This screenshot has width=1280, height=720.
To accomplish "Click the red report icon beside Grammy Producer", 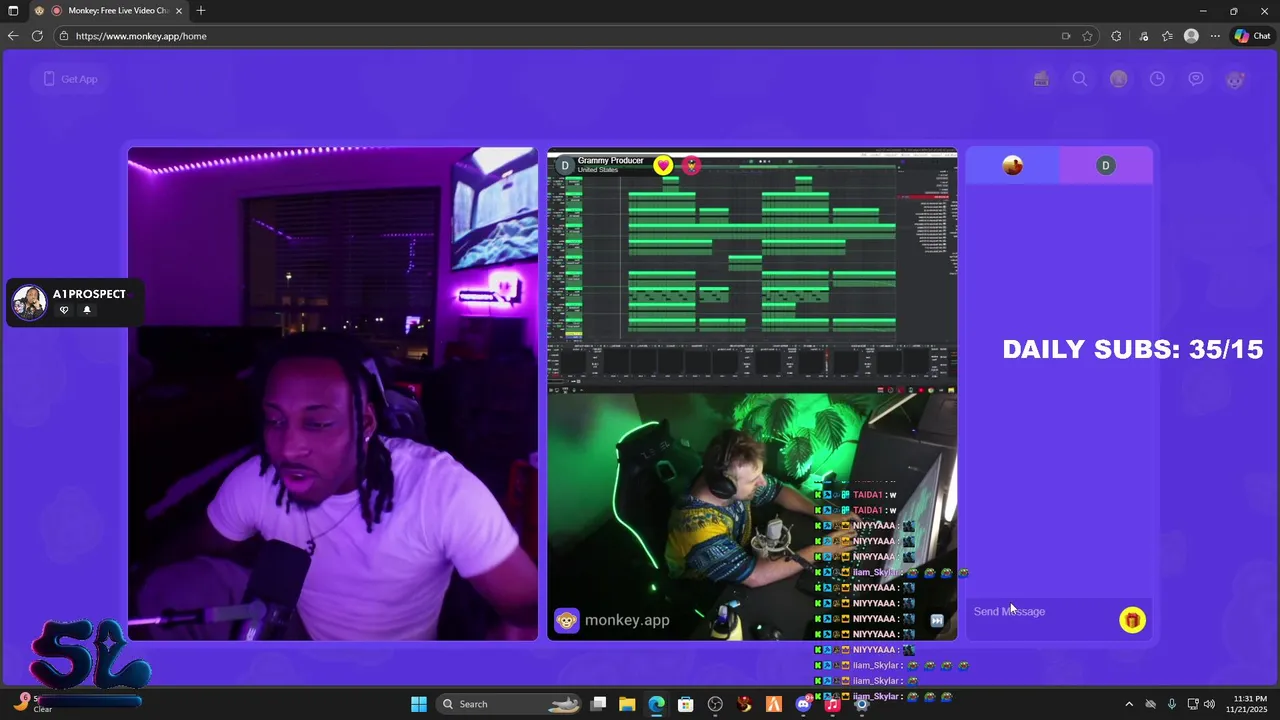I will pos(691,166).
